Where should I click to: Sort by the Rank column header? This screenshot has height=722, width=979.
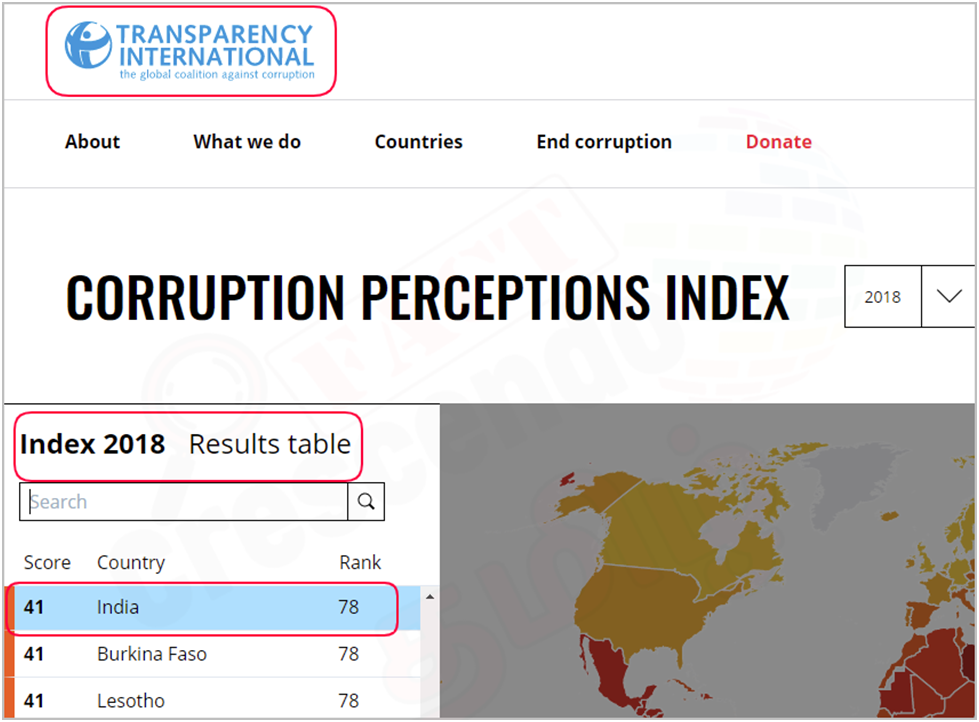pyautogui.click(x=360, y=563)
